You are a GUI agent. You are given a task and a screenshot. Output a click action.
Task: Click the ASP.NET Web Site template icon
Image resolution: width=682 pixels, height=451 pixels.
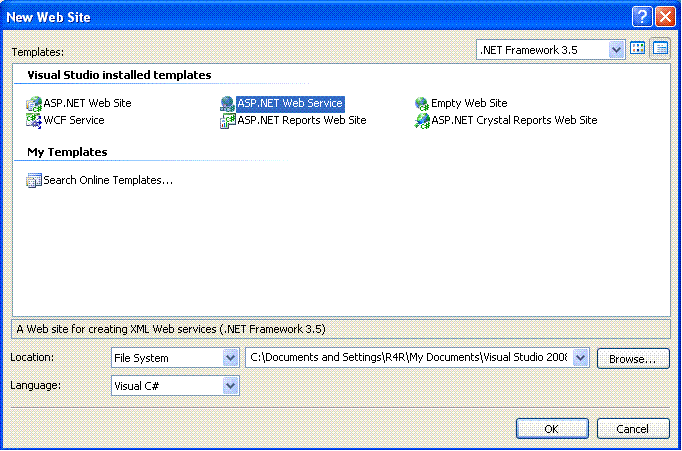[34, 104]
